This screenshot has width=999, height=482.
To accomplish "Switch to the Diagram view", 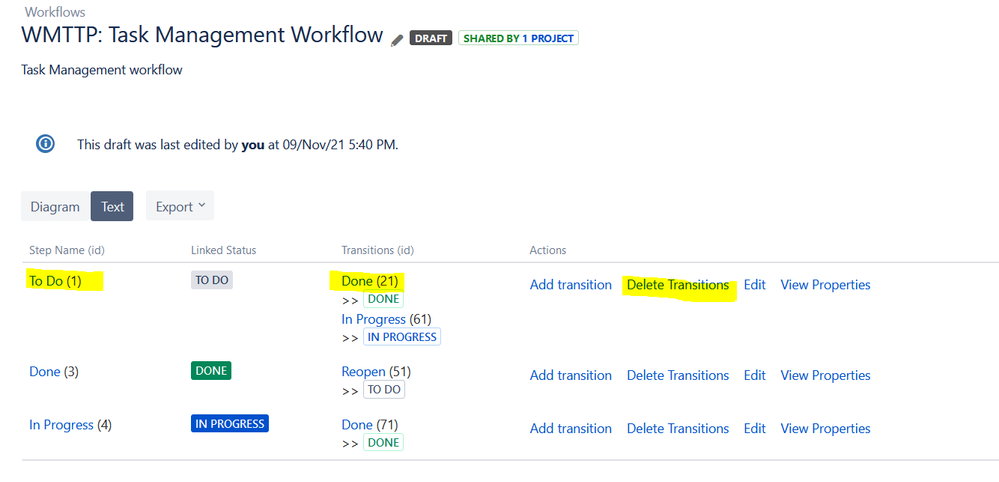I will click(55, 206).
